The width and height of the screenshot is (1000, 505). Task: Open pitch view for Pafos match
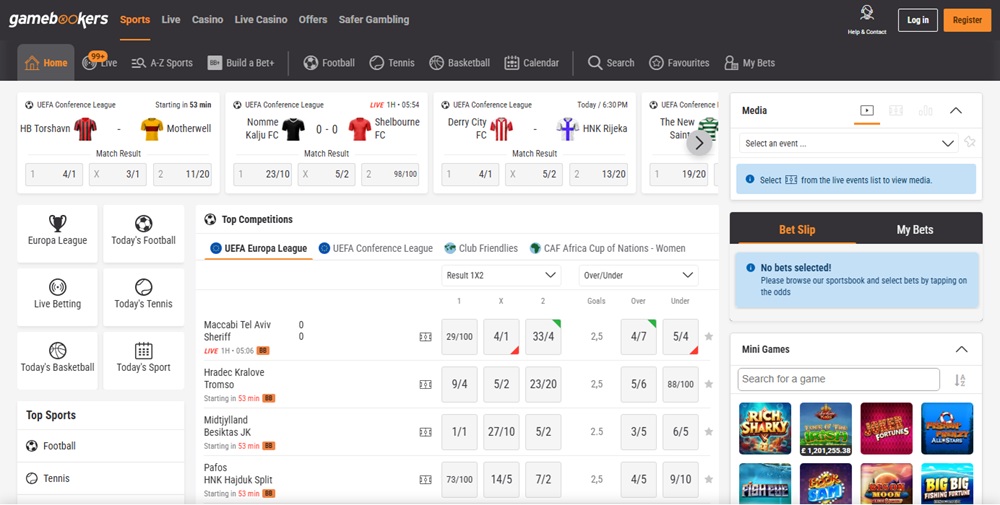pyautogui.click(x=425, y=479)
